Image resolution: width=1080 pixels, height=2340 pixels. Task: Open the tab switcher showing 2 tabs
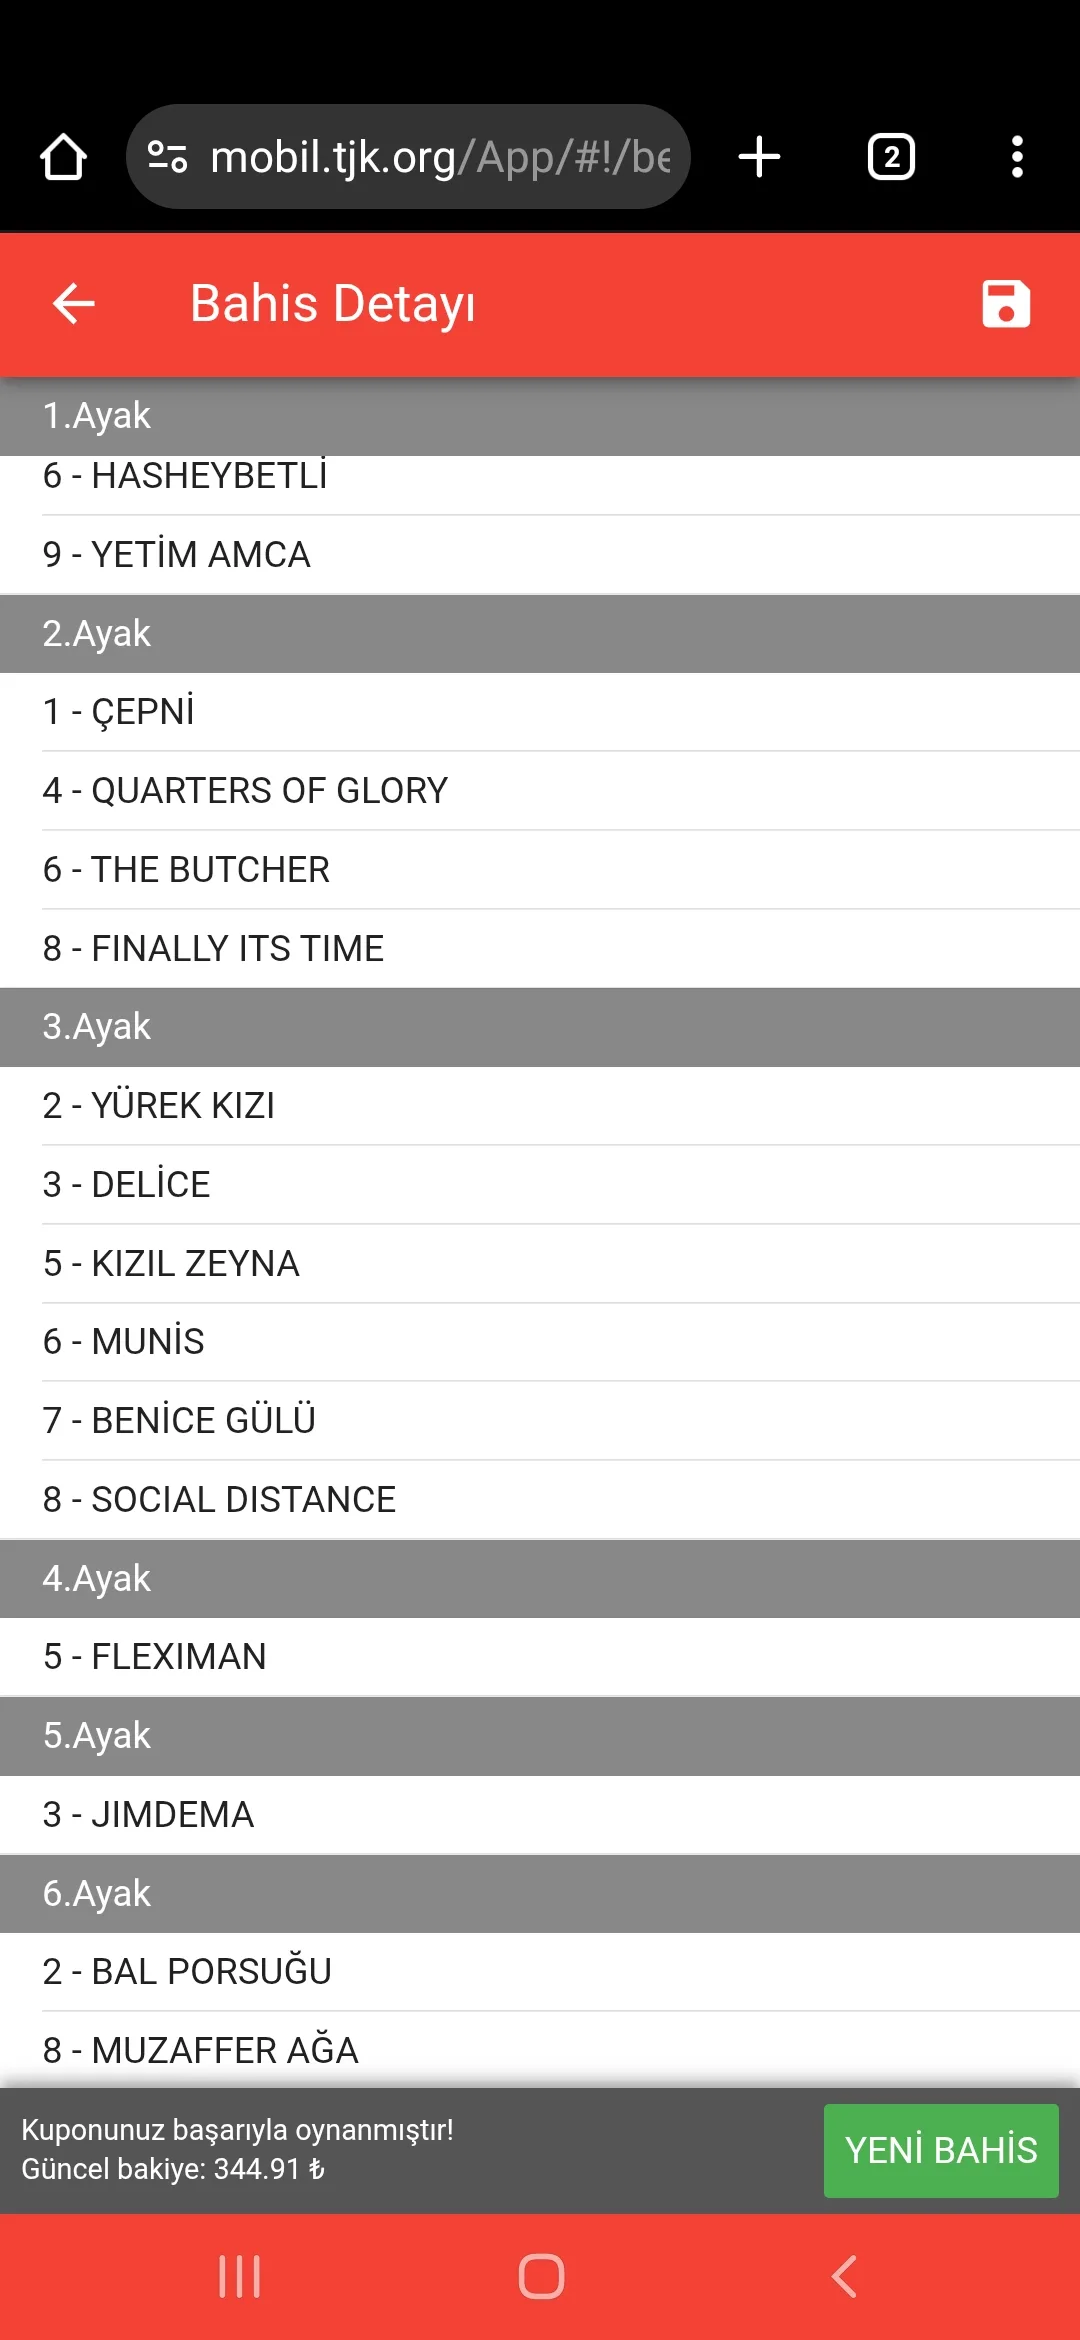click(891, 157)
